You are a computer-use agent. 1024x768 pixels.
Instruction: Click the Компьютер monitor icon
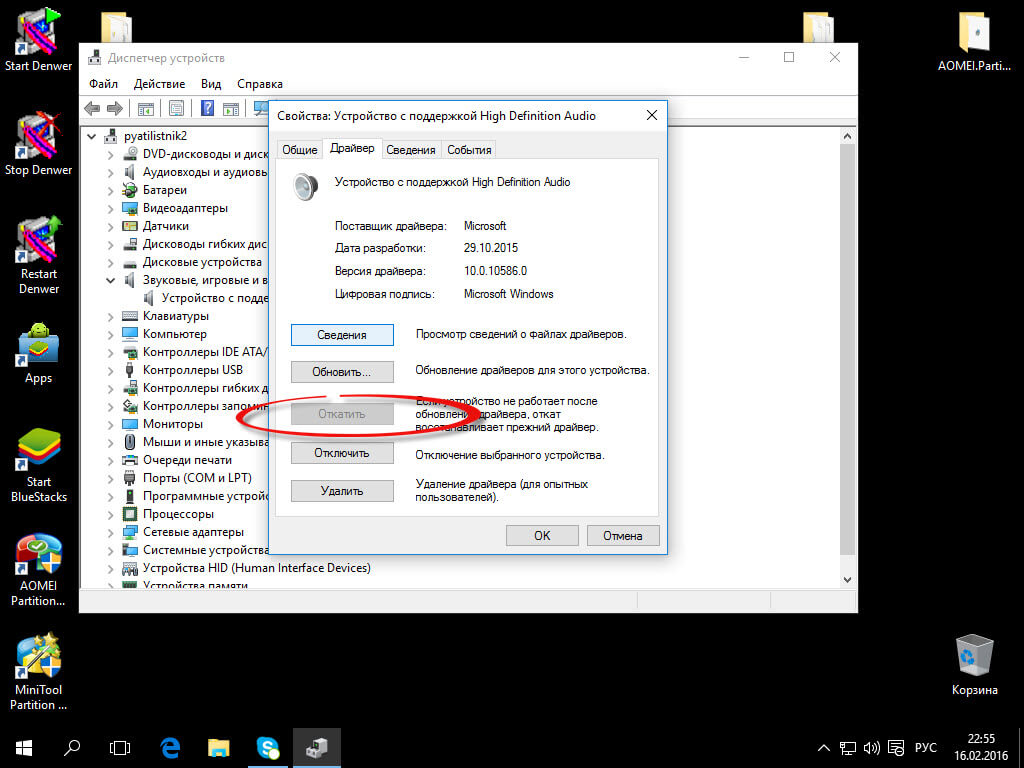[x=129, y=334]
